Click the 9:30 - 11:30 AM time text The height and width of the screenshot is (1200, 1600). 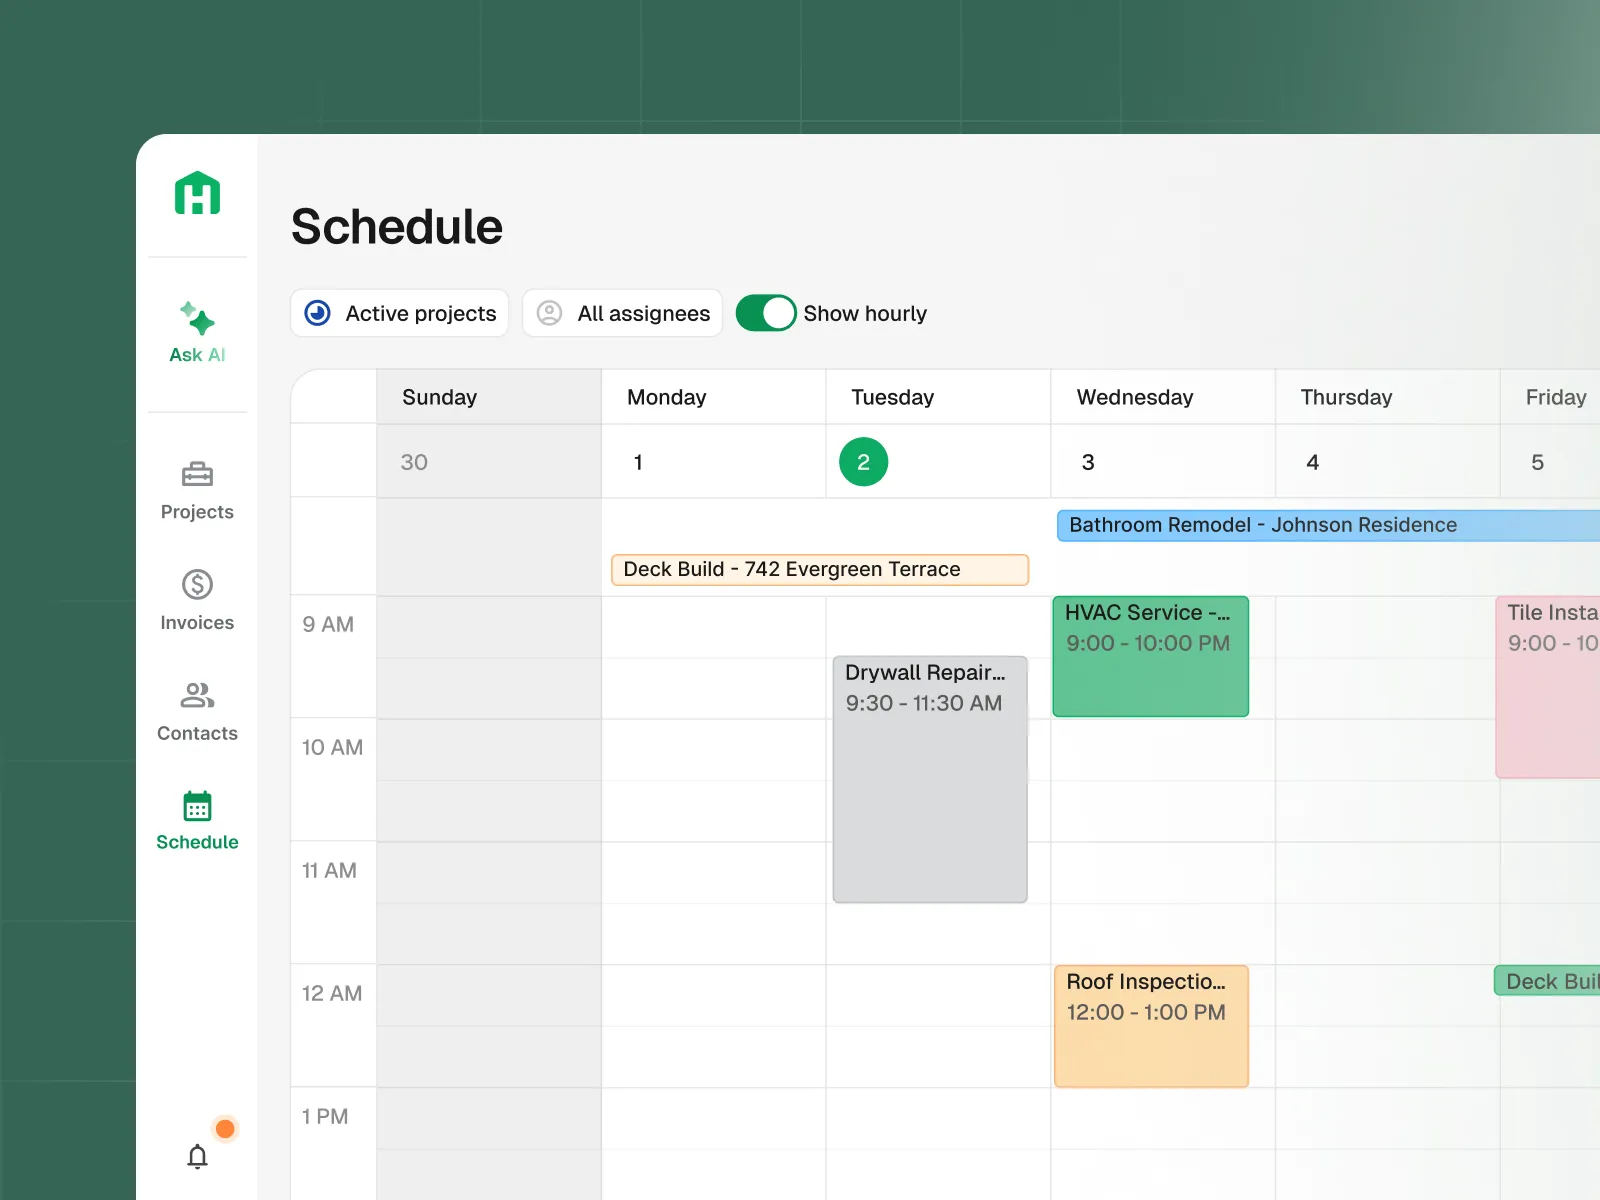[924, 703]
